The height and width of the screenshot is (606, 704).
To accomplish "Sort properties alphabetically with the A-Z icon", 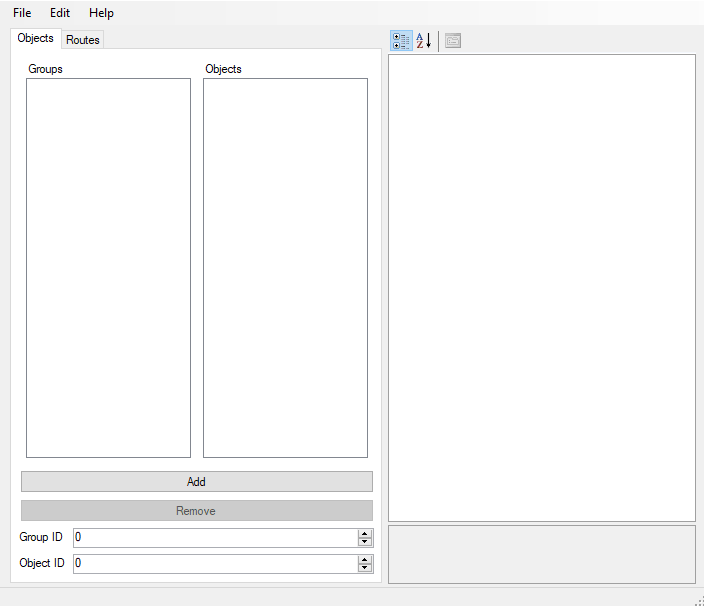I will click(424, 41).
